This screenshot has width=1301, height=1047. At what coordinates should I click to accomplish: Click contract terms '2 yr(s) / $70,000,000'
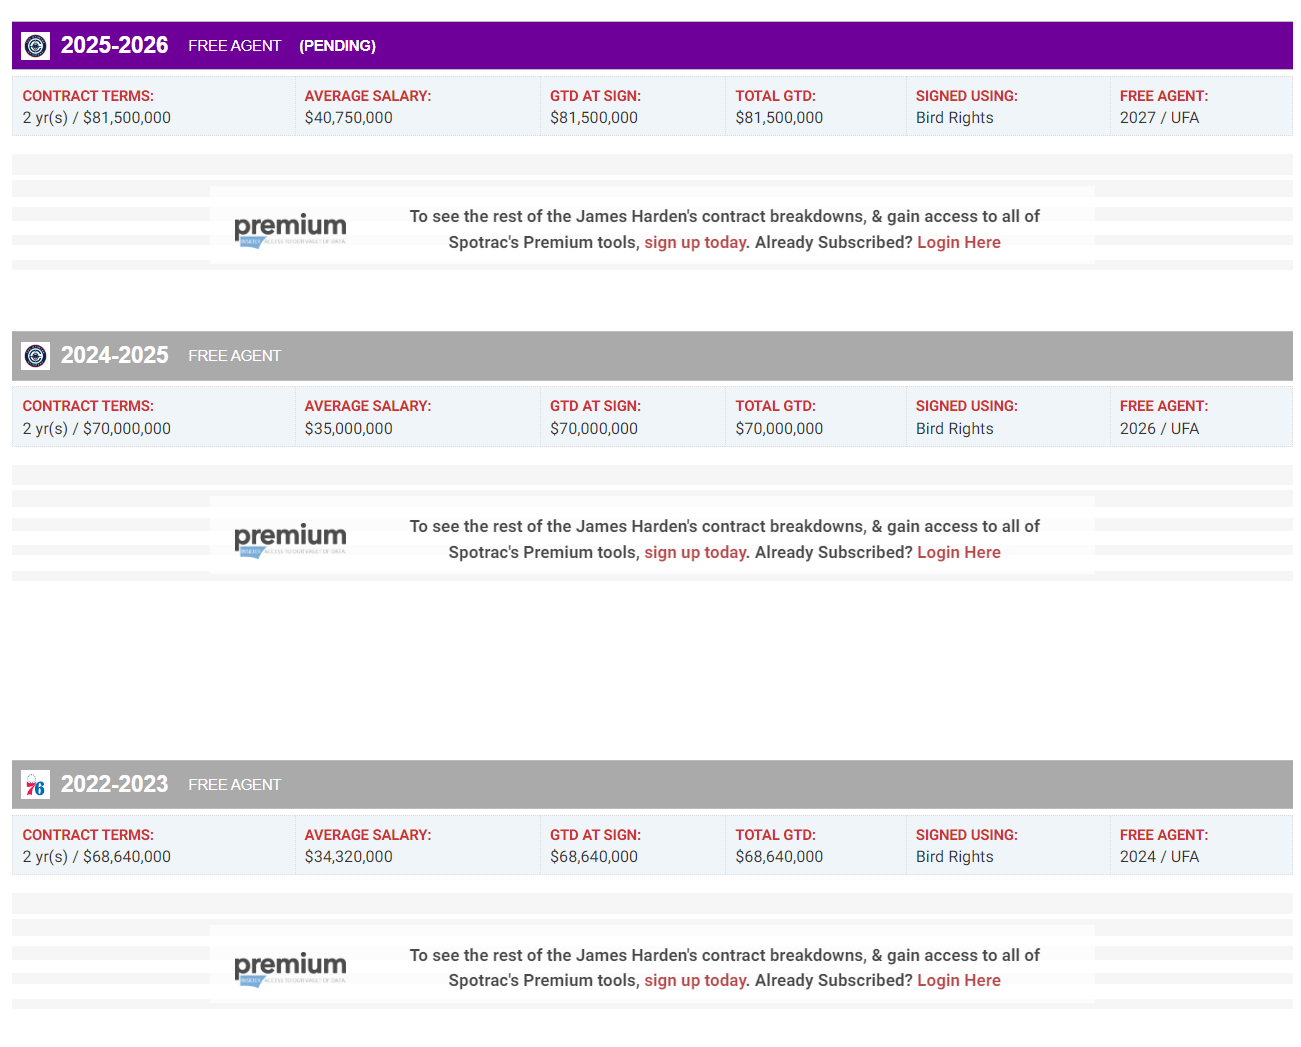click(97, 428)
